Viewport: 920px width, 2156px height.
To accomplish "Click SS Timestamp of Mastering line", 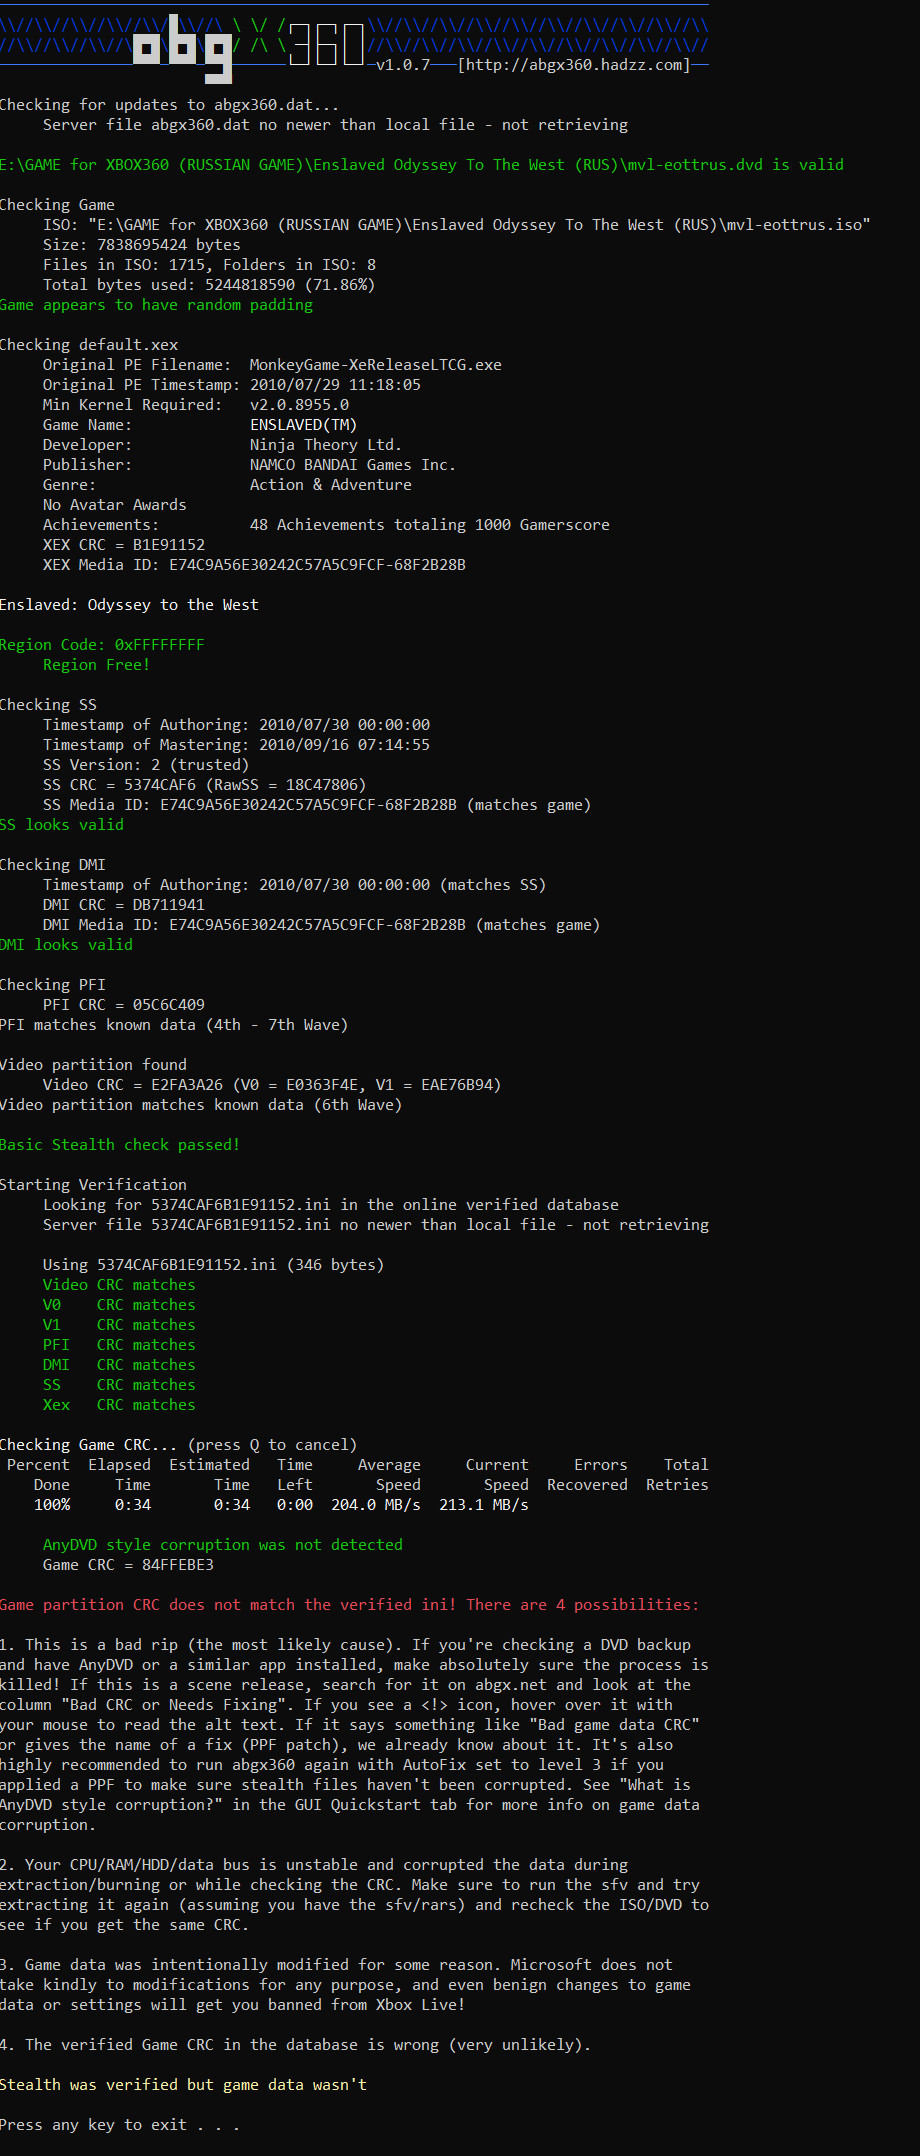I will [236, 745].
